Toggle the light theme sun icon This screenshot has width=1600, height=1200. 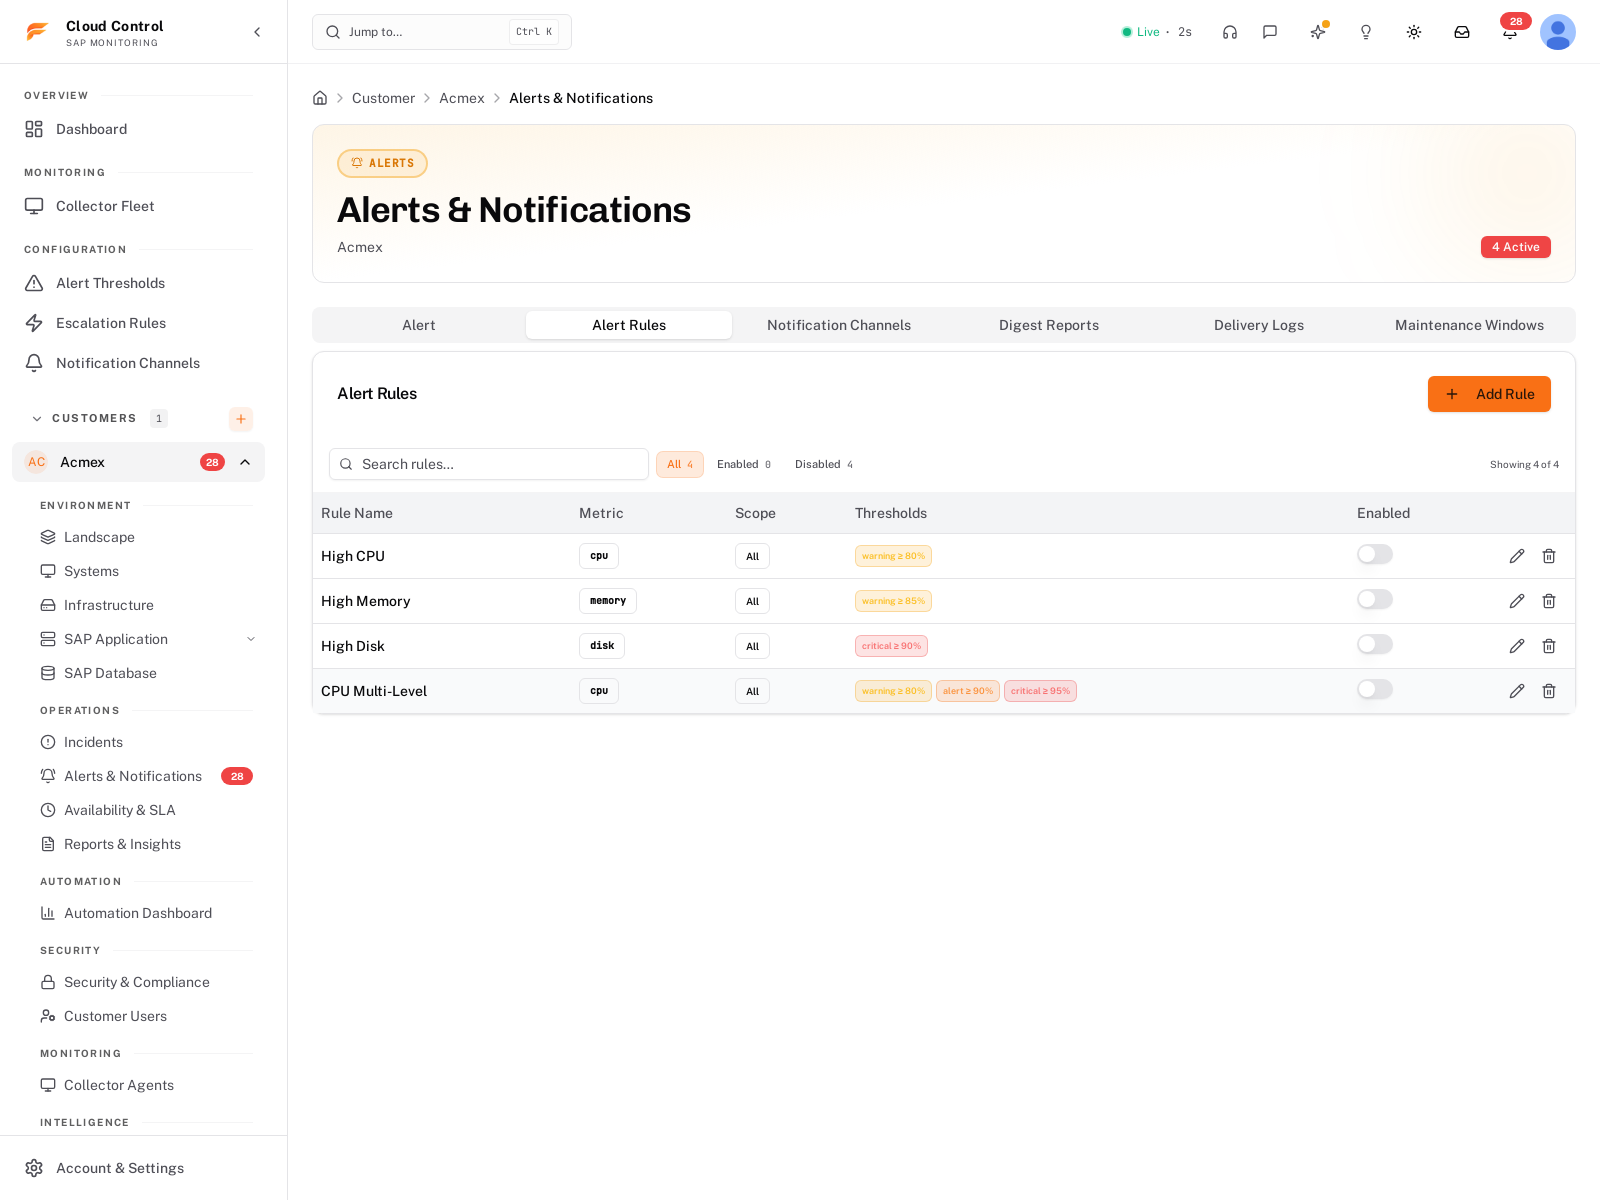(1414, 32)
